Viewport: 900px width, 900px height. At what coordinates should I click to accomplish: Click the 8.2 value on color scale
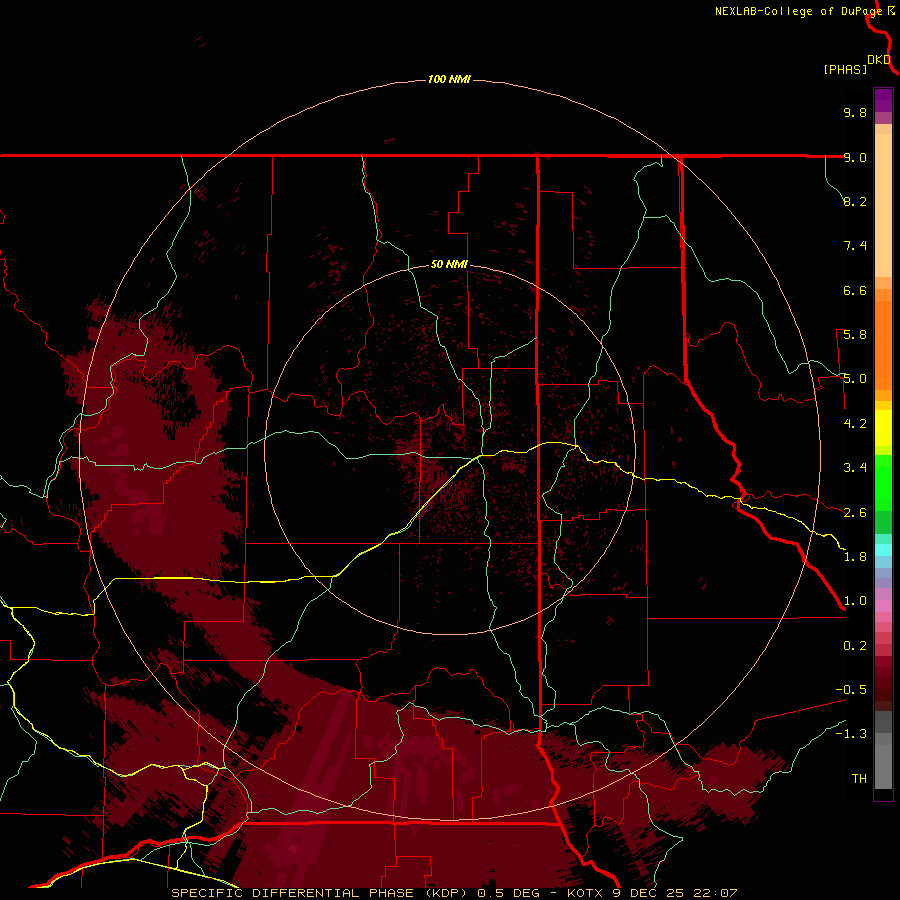point(855,201)
